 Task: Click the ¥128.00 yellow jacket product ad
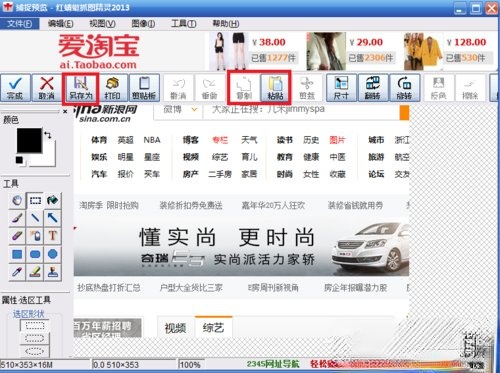point(448,51)
